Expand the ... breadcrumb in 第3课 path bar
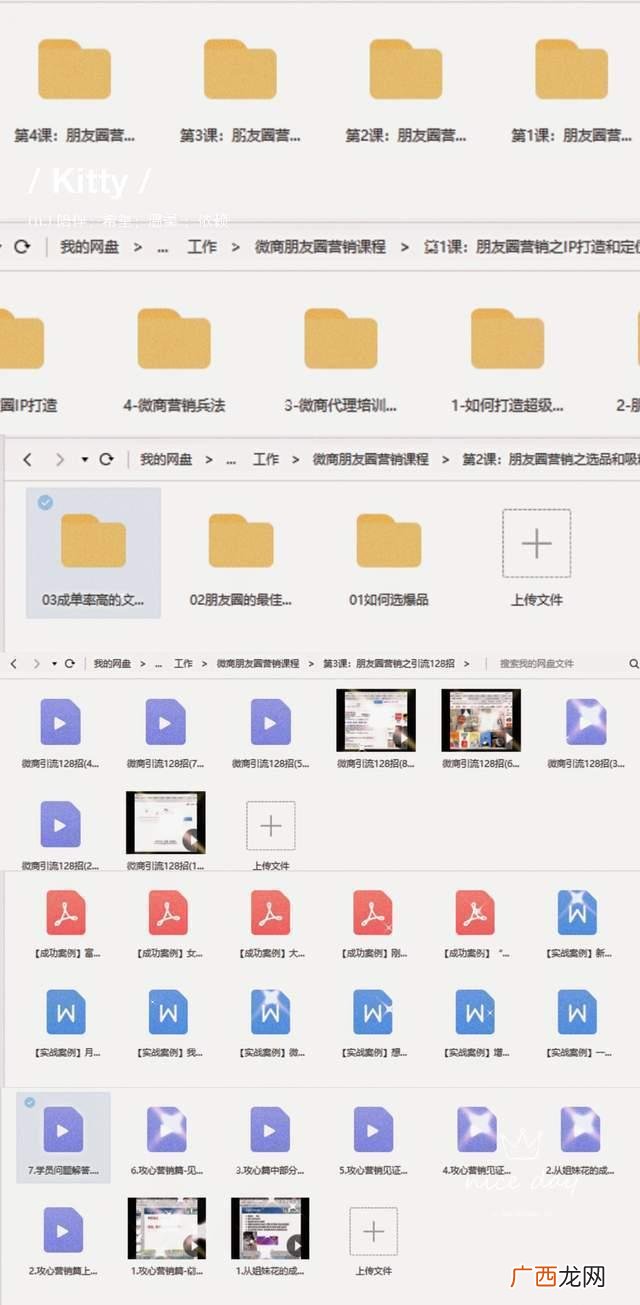The height and width of the screenshot is (1305, 640). (x=160, y=663)
